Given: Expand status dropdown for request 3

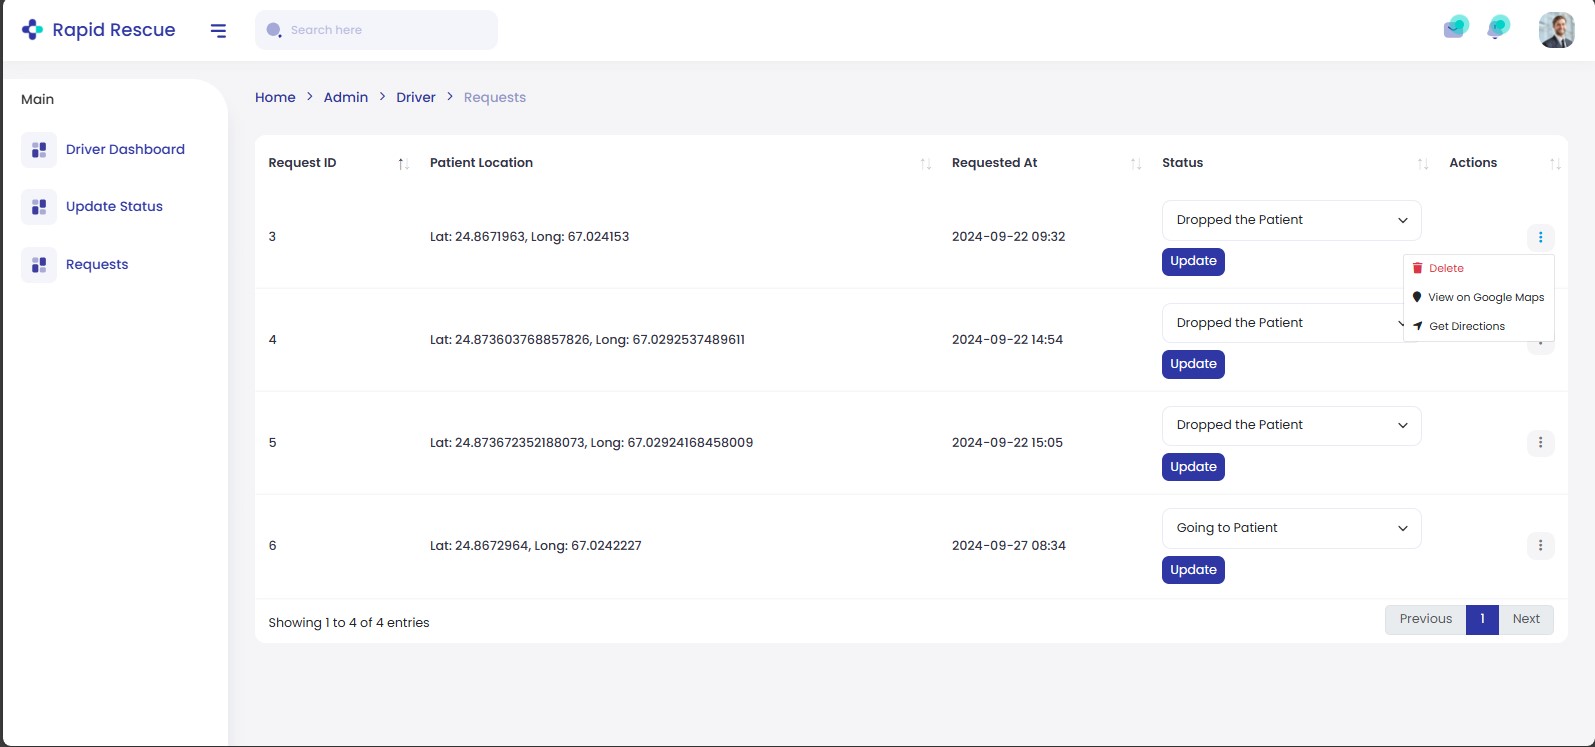Looking at the screenshot, I should tap(1291, 220).
